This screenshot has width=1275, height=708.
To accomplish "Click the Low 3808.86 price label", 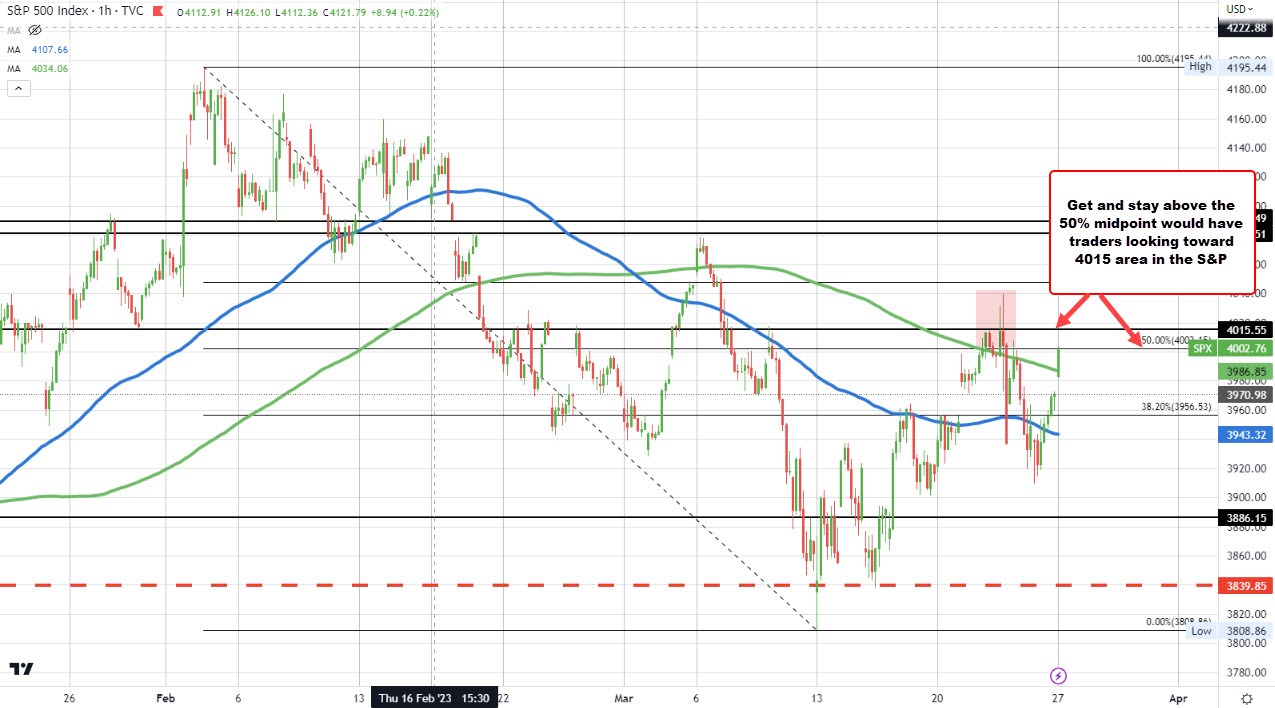I will (x=1230, y=631).
